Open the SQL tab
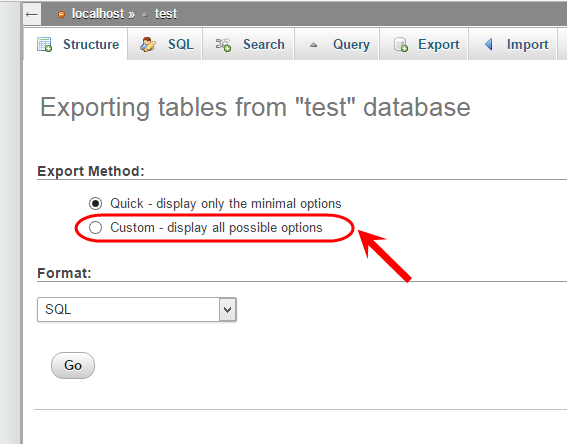The image size is (567, 444). click(165, 44)
